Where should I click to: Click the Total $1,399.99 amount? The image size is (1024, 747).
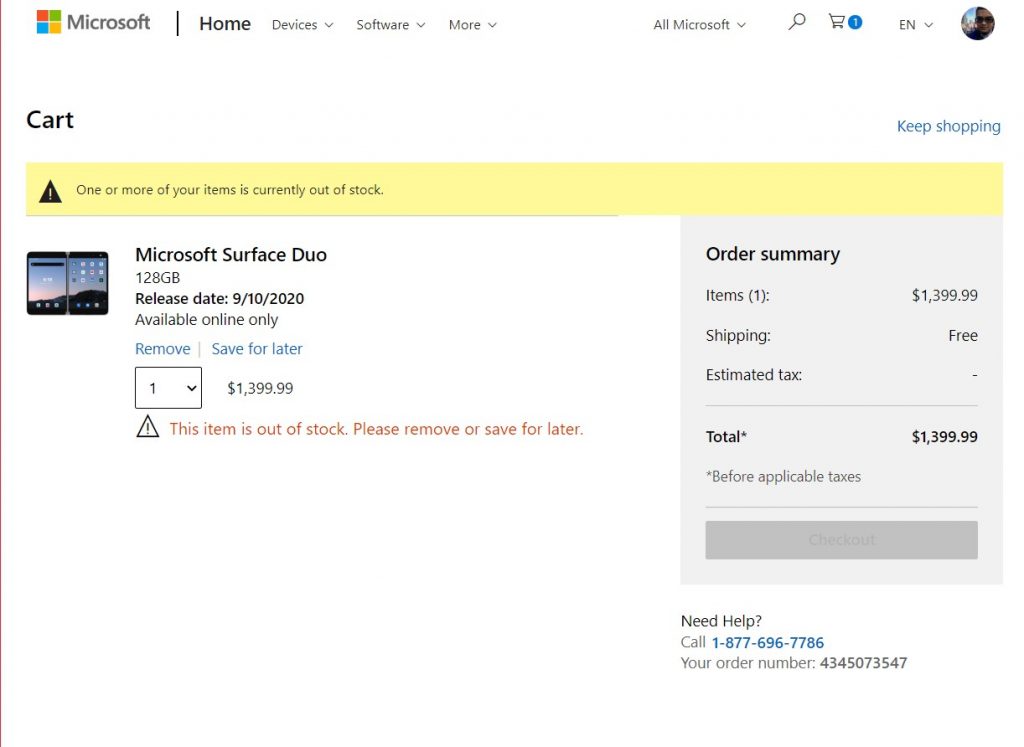pyautogui.click(x=944, y=437)
